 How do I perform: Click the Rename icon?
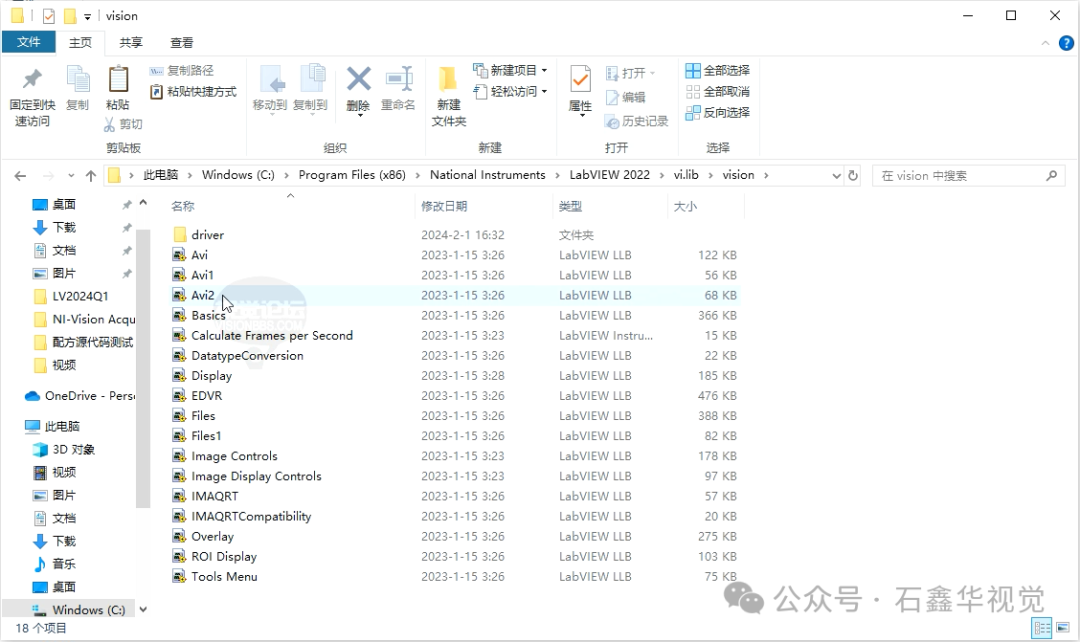click(x=399, y=79)
